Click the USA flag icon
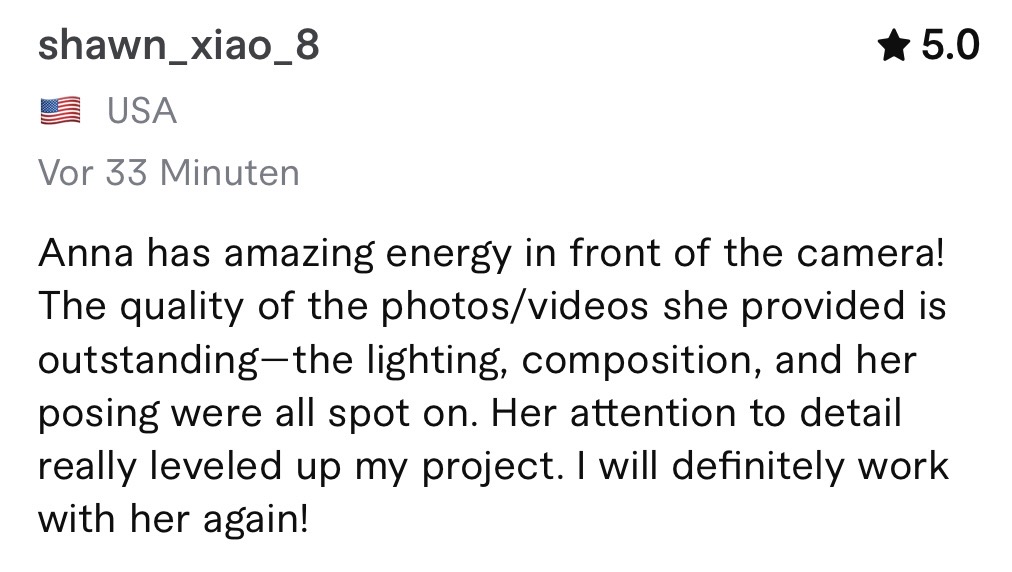The image size is (1012, 572). [61, 110]
